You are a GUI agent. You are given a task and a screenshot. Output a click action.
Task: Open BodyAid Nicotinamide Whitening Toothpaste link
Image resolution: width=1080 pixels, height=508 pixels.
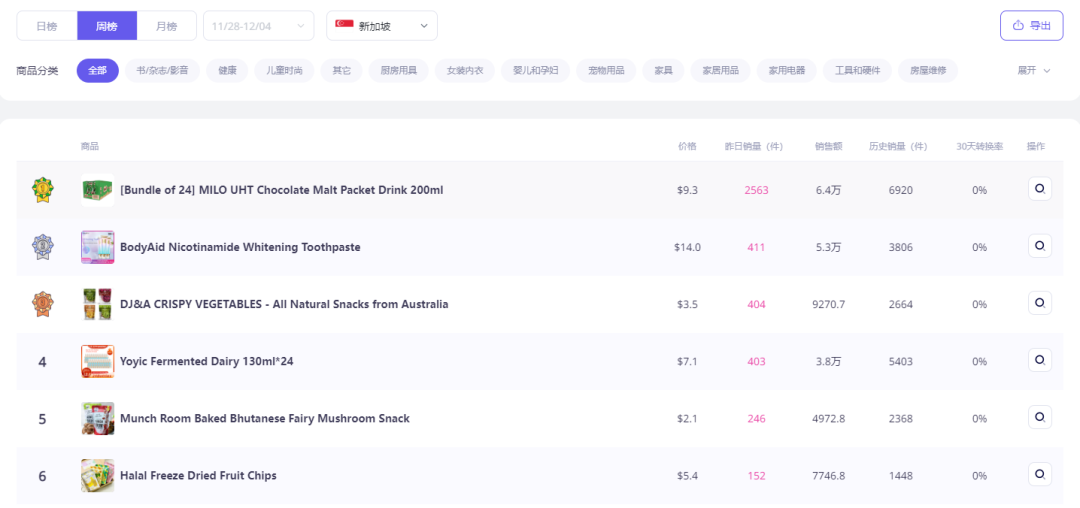(240, 246)
